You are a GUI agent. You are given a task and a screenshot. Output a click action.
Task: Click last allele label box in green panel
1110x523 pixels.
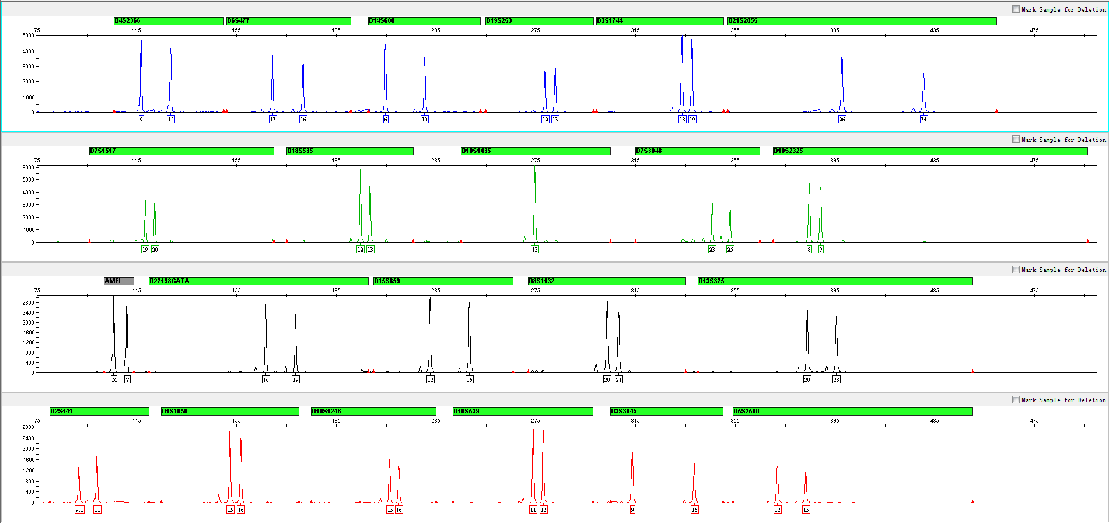[x=820, y=249]
